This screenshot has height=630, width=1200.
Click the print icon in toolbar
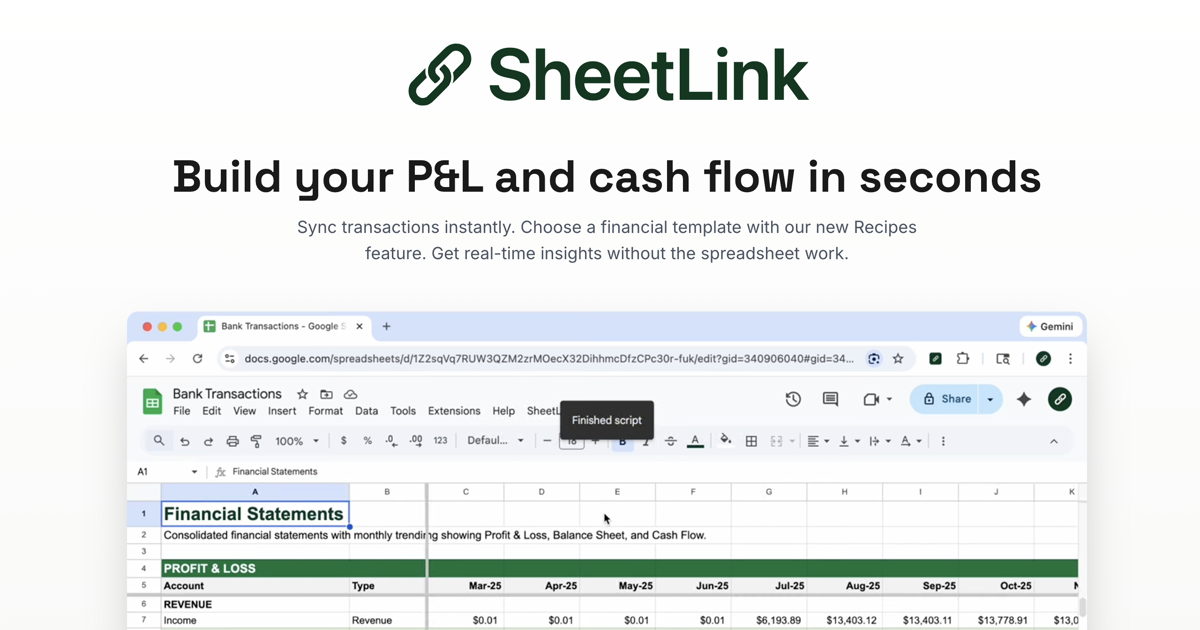pos(232,441)
